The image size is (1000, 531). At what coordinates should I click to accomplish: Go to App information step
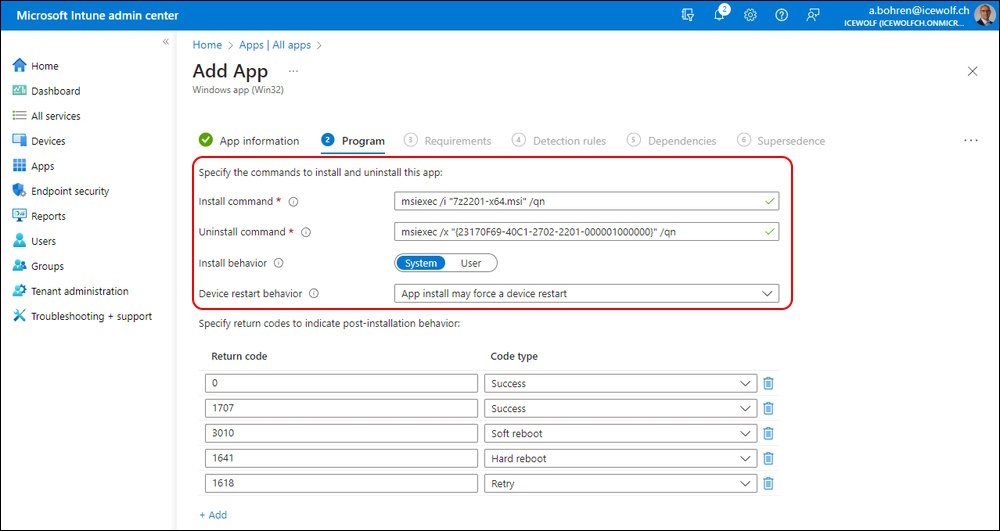249,140
